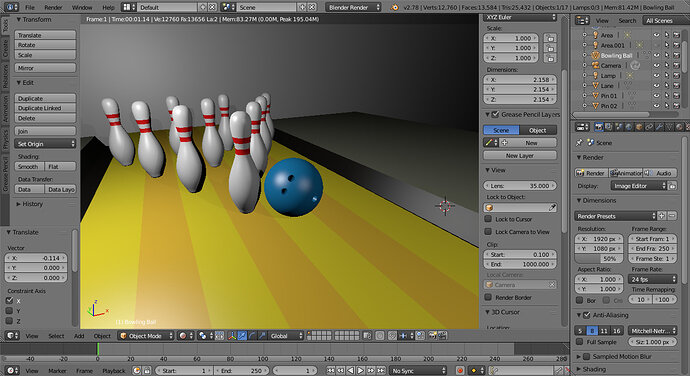Open the Add menu in 3D header
The image size is (690, 376).
point(79,336)
